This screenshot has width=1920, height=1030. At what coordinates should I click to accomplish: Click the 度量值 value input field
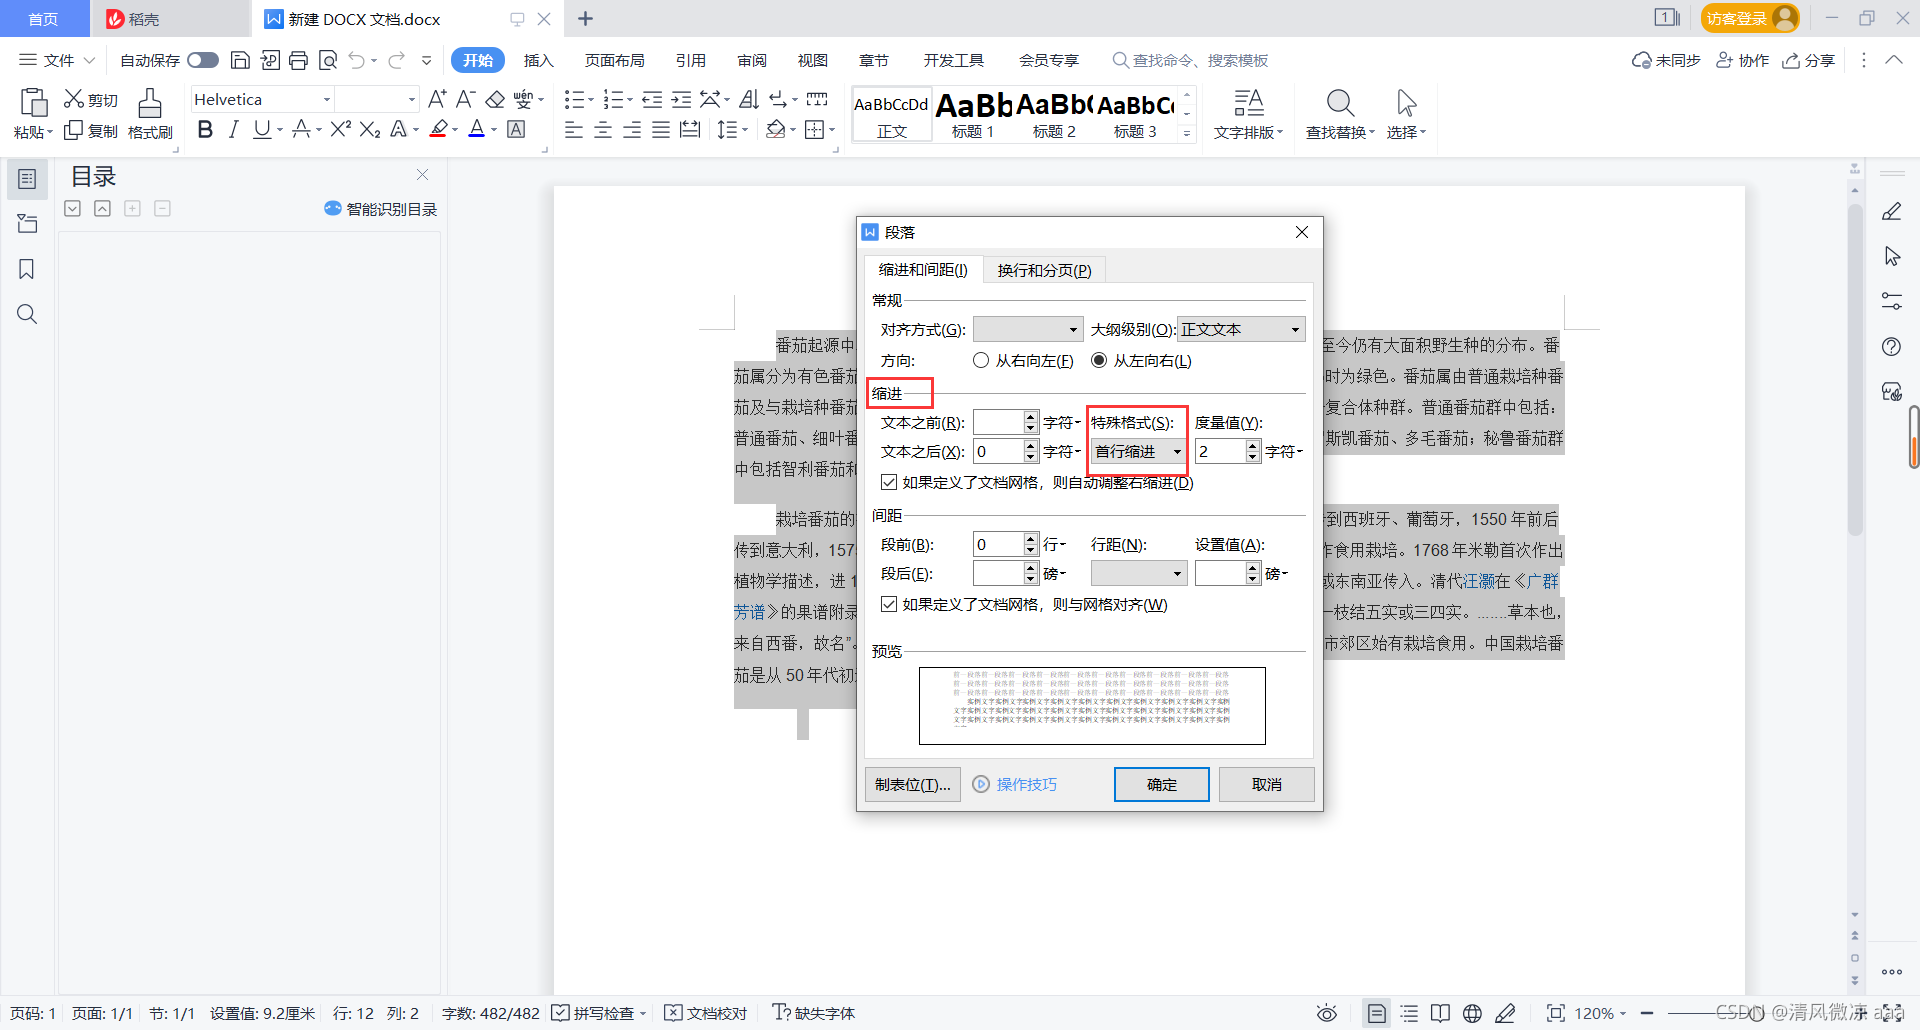pos(1221,452)
